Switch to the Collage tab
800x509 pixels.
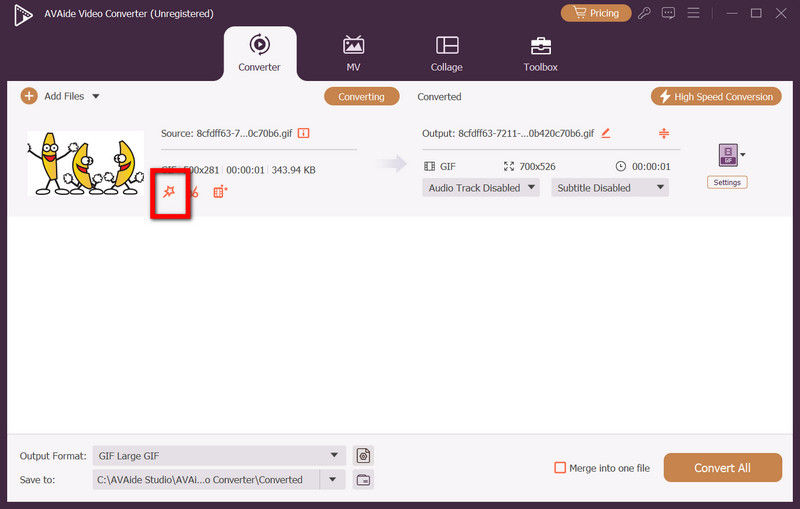(x=447, y=54)
